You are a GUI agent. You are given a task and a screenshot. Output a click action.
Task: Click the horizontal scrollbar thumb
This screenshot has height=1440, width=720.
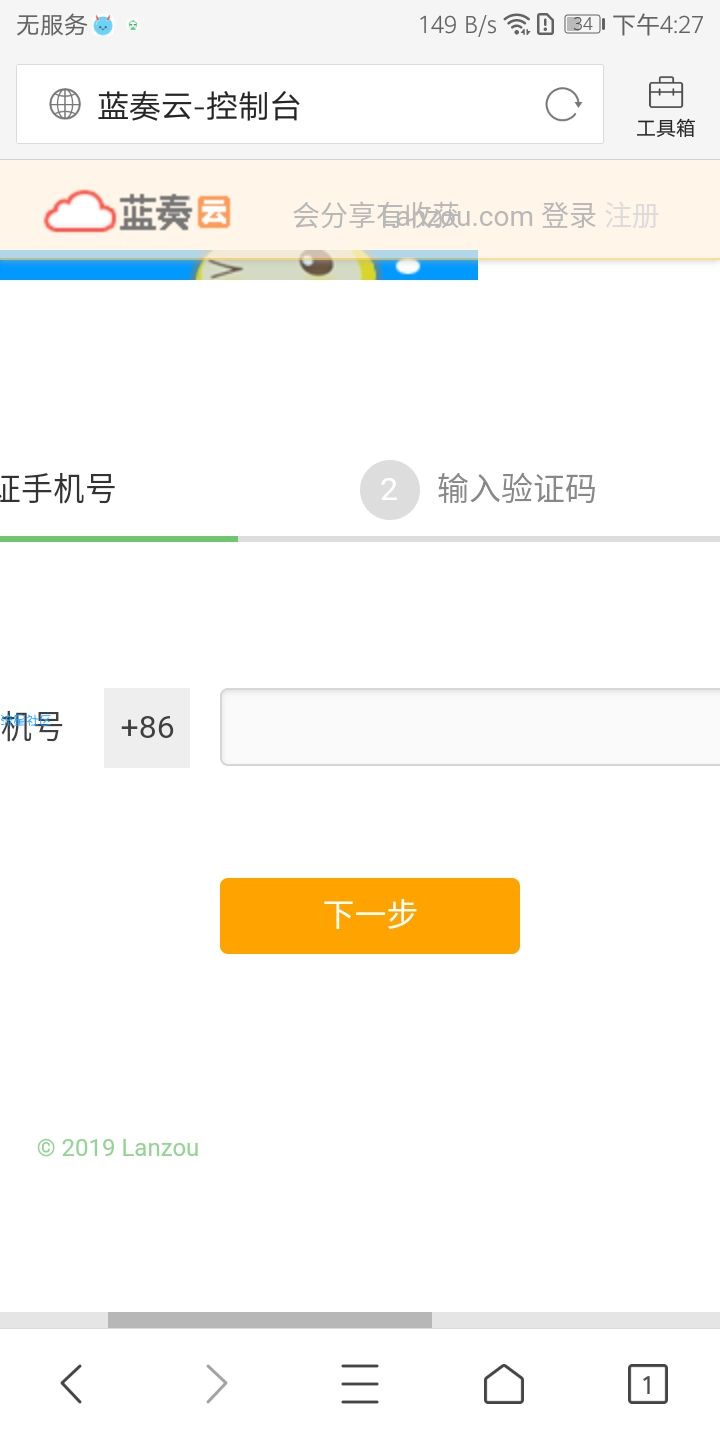(270, 1320)
